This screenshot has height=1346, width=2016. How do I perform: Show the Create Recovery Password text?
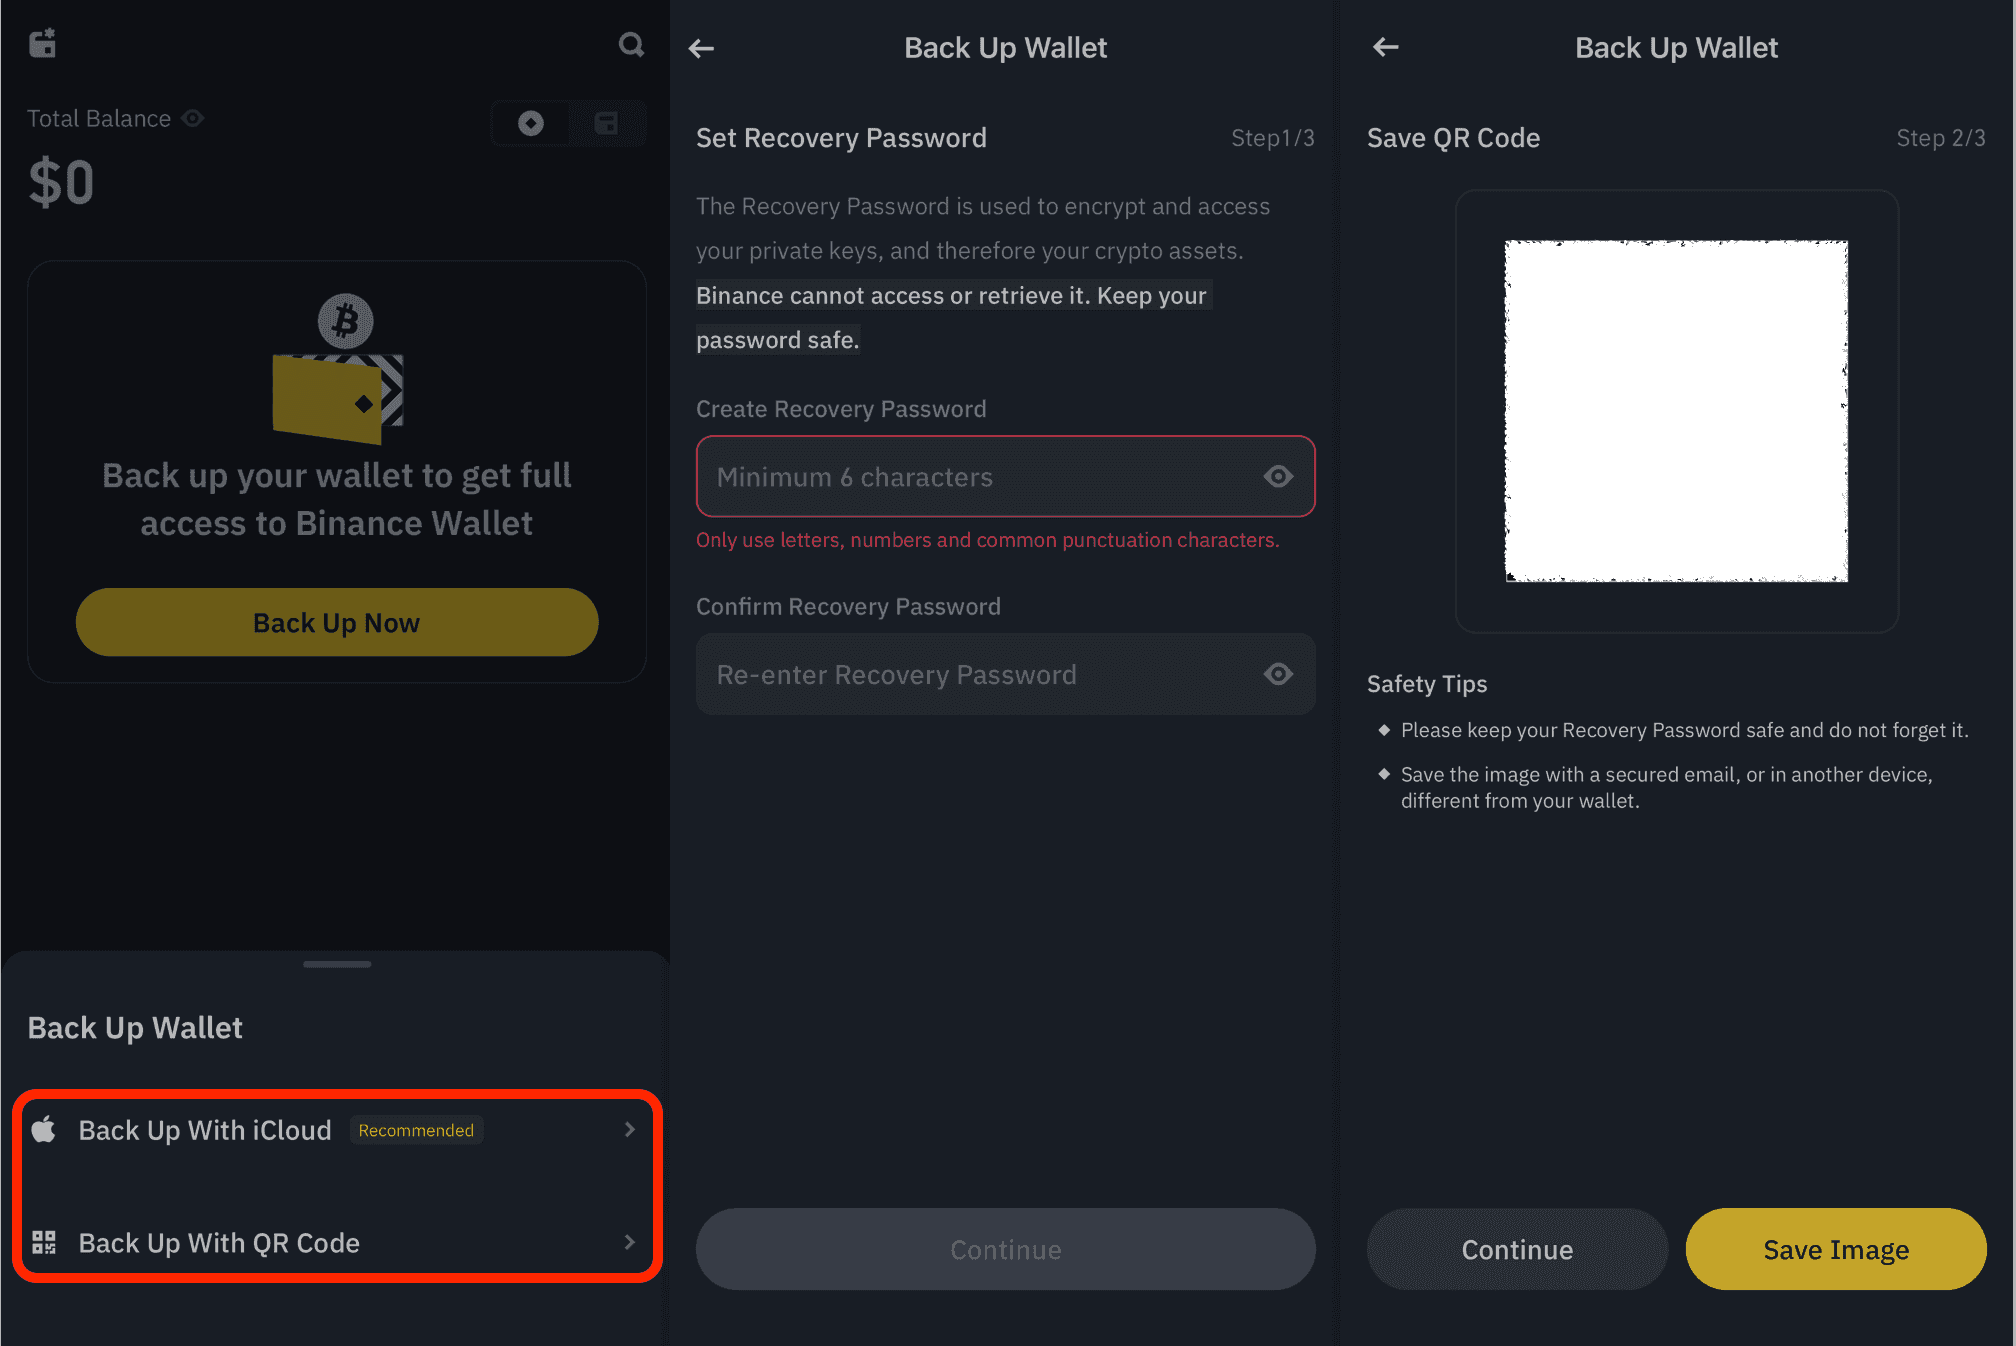click(x=841, y=409)
